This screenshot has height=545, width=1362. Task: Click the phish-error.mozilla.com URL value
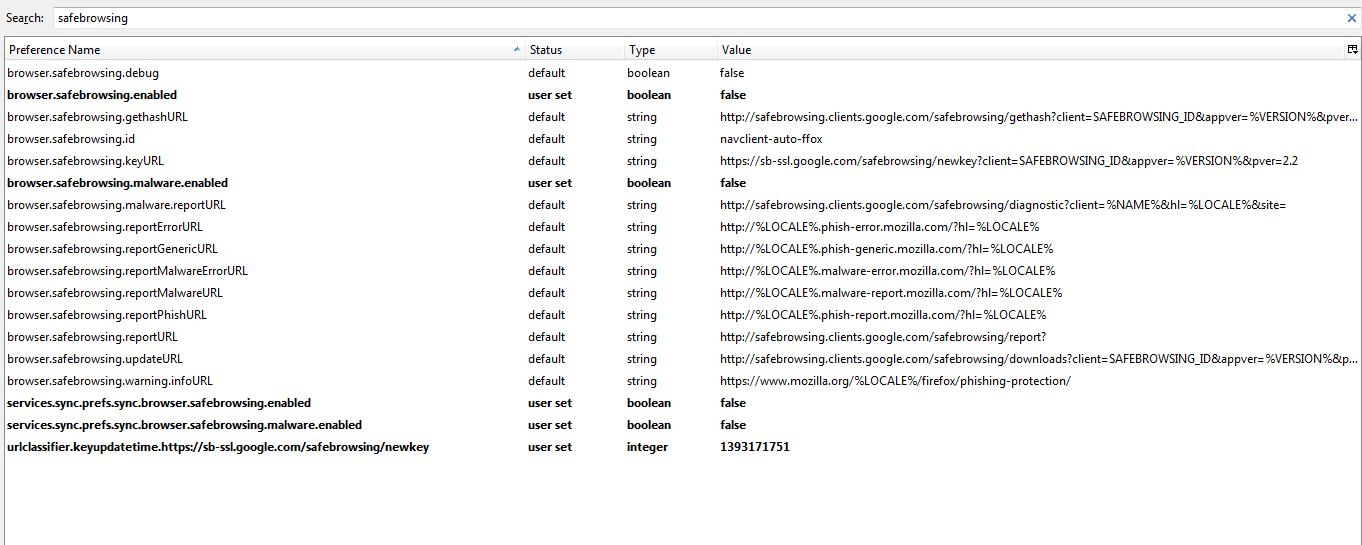pyautogui.click(x=879, y=227)
